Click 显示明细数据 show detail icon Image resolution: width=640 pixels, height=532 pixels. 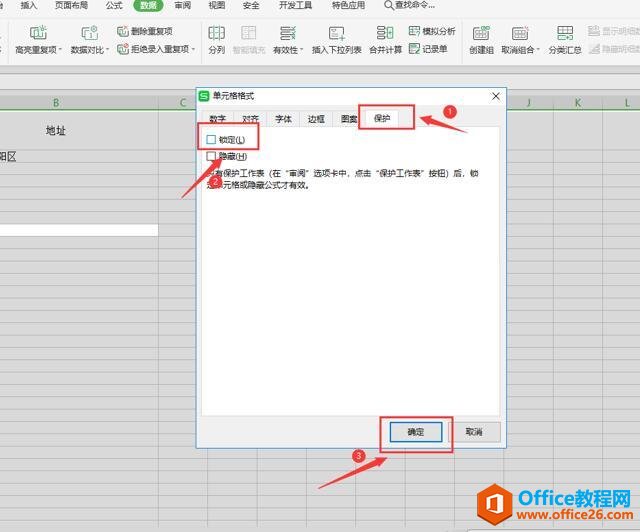click(x=594, y=31)
